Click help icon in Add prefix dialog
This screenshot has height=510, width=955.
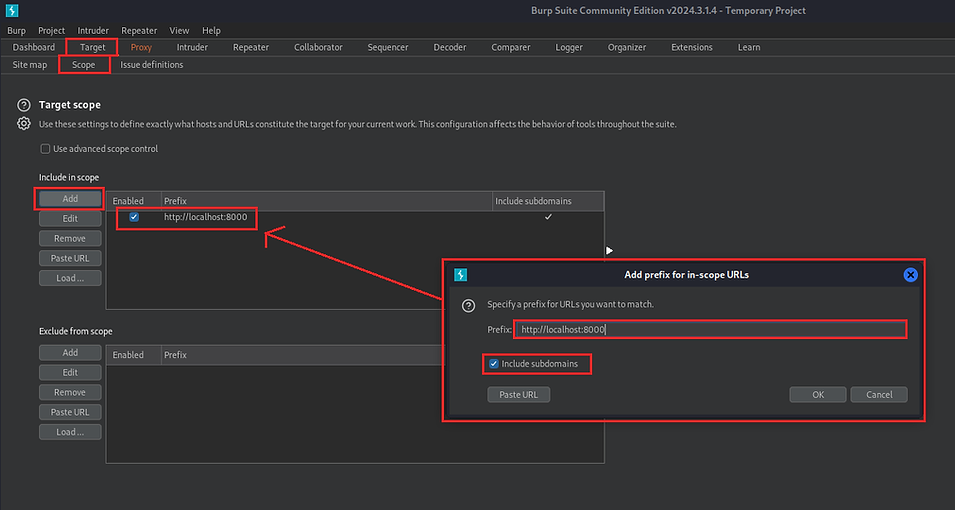tap(468, 306)
